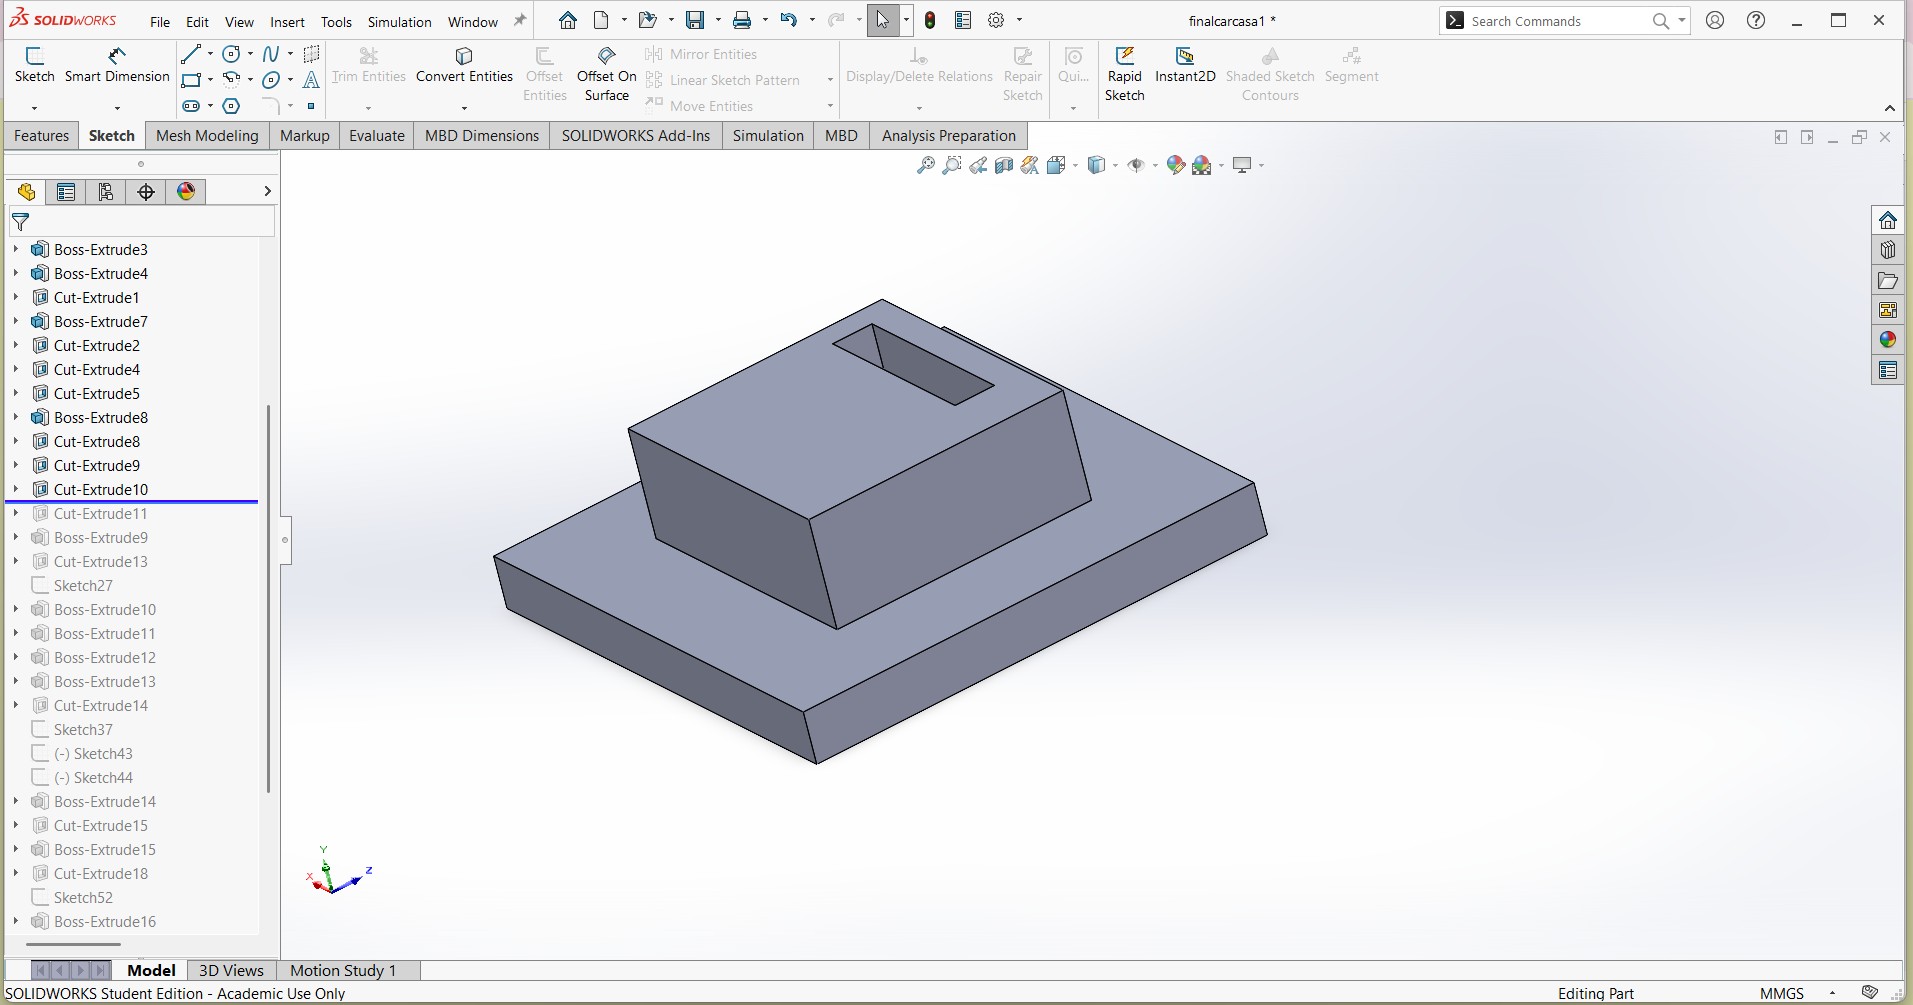
Task: Switch to the Features tab
Action: pyautogui.click(x=41, y=136)
